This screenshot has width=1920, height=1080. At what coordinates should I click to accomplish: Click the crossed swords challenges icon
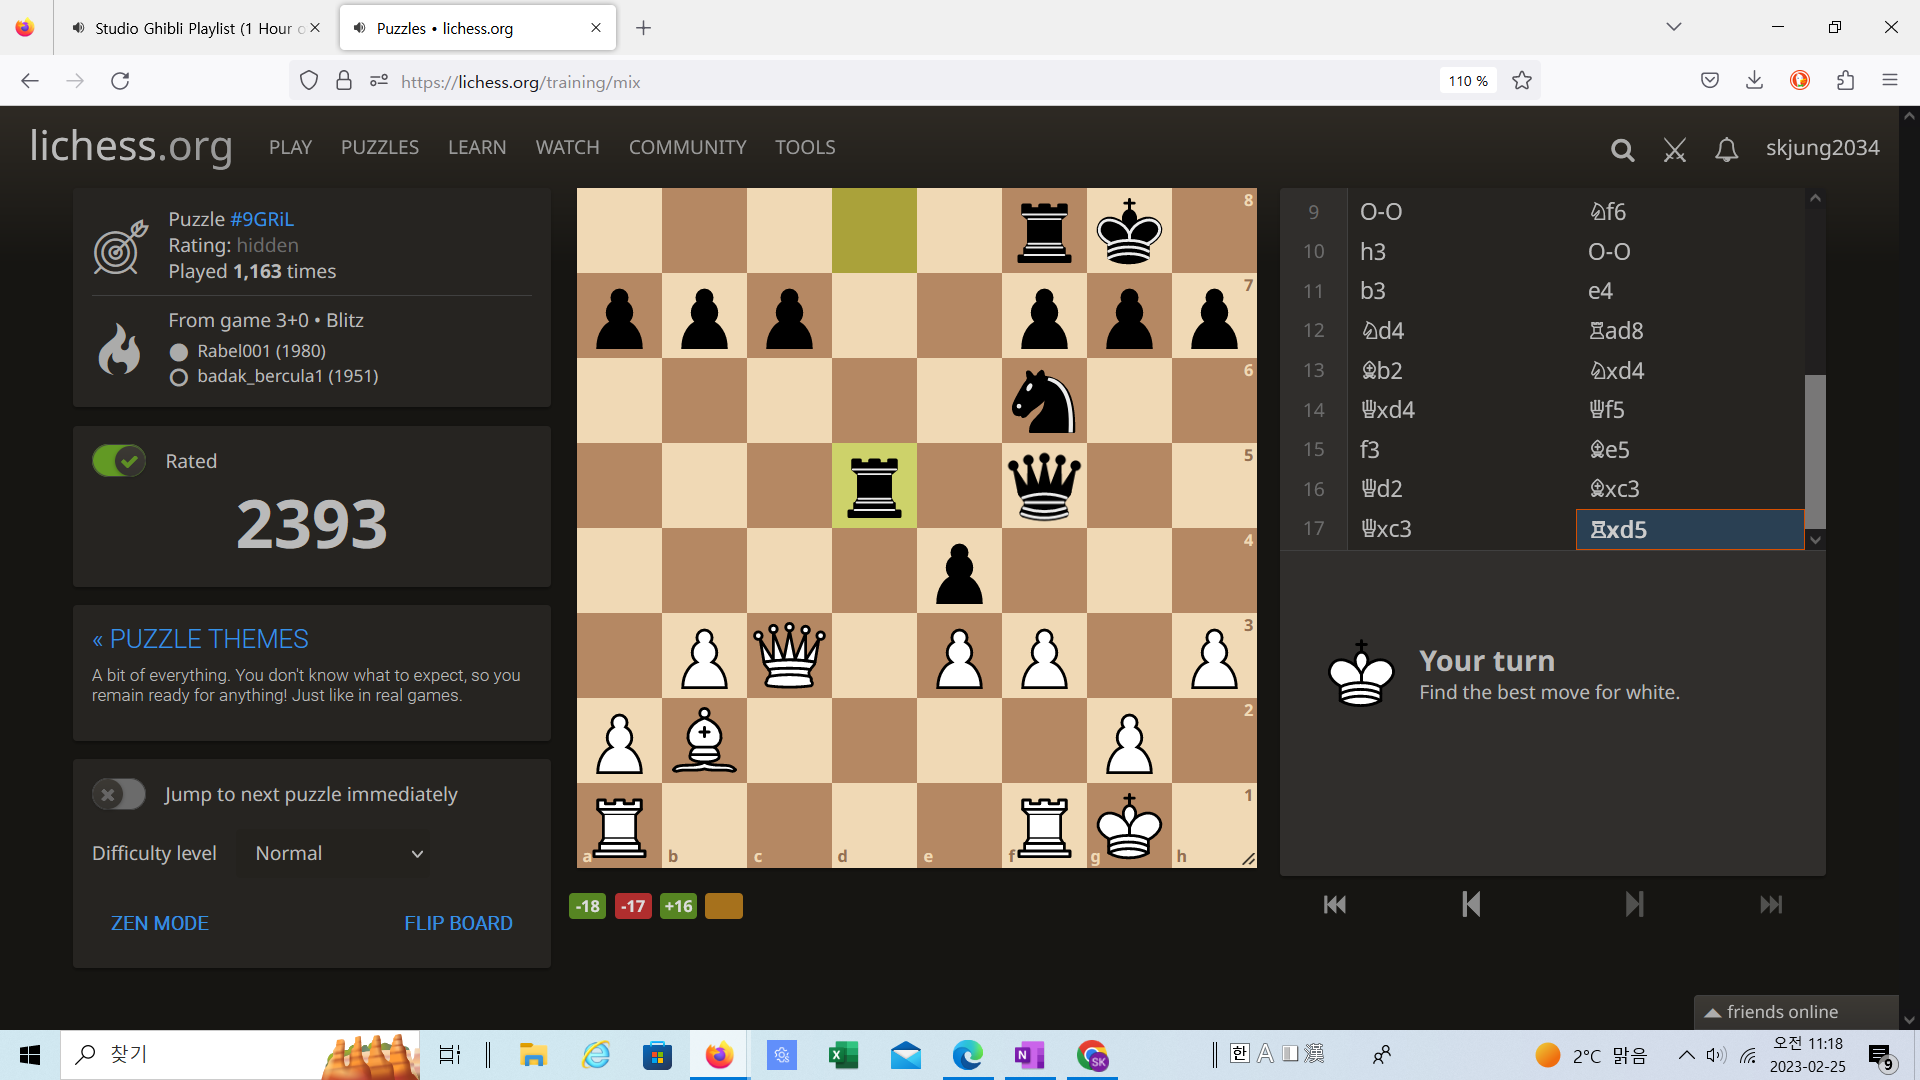[x=1674, y=150]
